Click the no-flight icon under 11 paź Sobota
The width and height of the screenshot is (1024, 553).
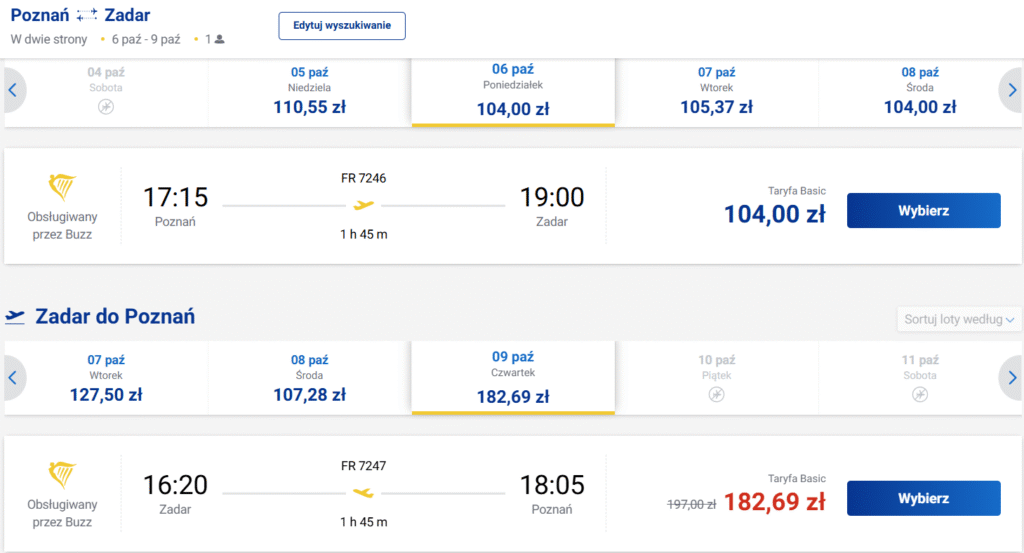click(x=920, y=394)
